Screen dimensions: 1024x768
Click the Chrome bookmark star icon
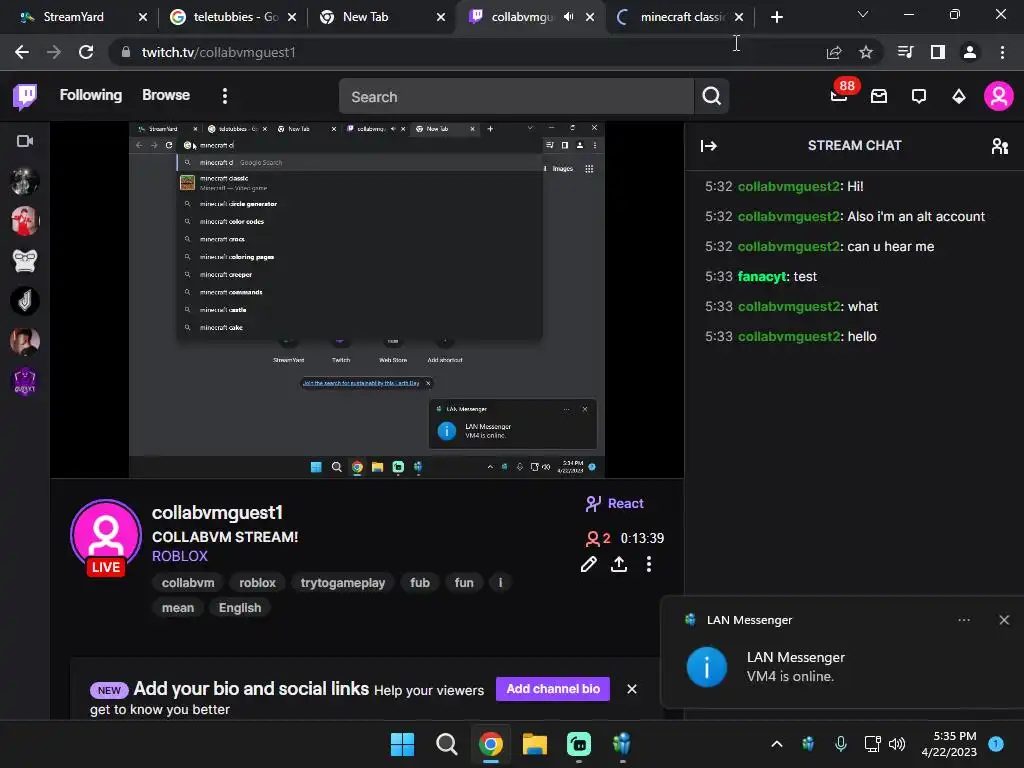[x=866, y=52]
